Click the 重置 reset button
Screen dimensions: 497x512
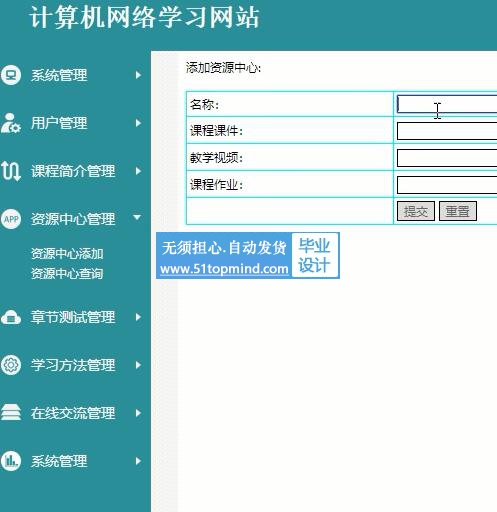coord(458,211)
